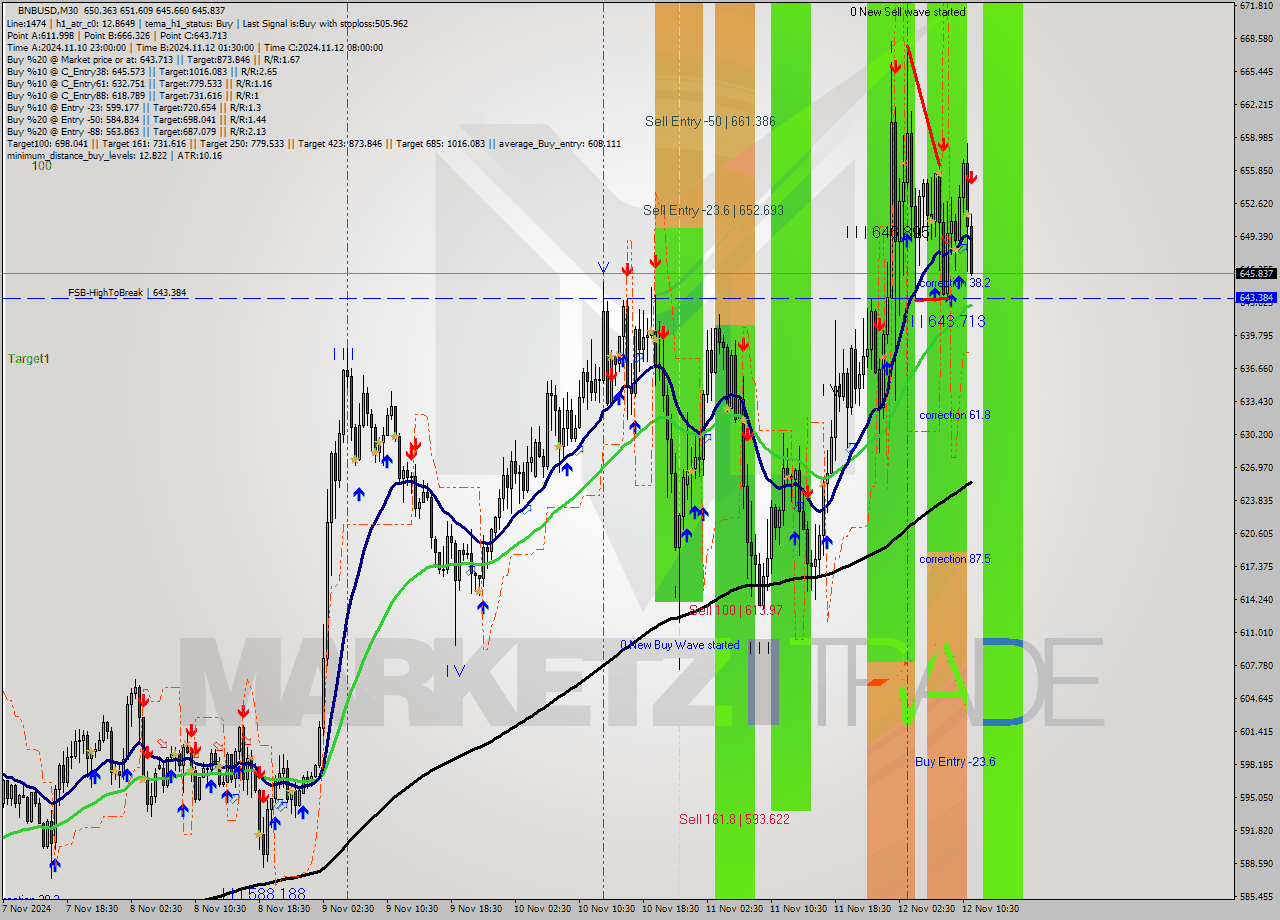Select 652.620 on the price axis
1280x920 pixels.
(1256, 204)
